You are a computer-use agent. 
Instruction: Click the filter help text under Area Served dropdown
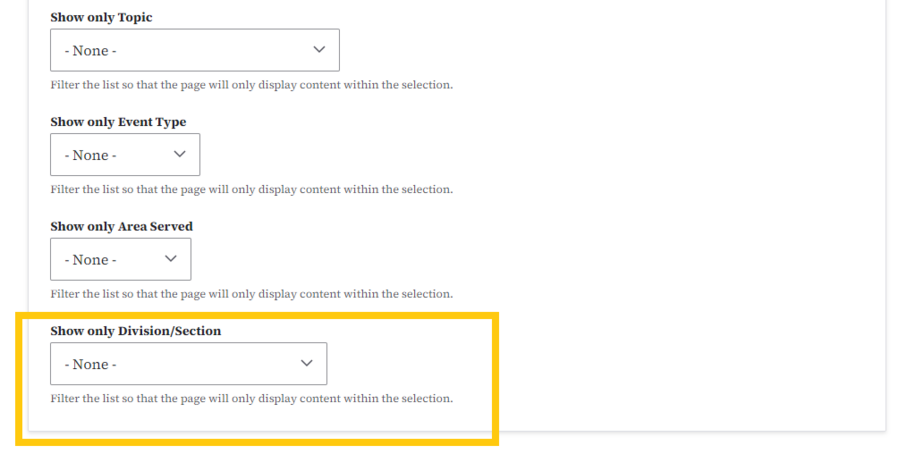(x=251, y=294)
